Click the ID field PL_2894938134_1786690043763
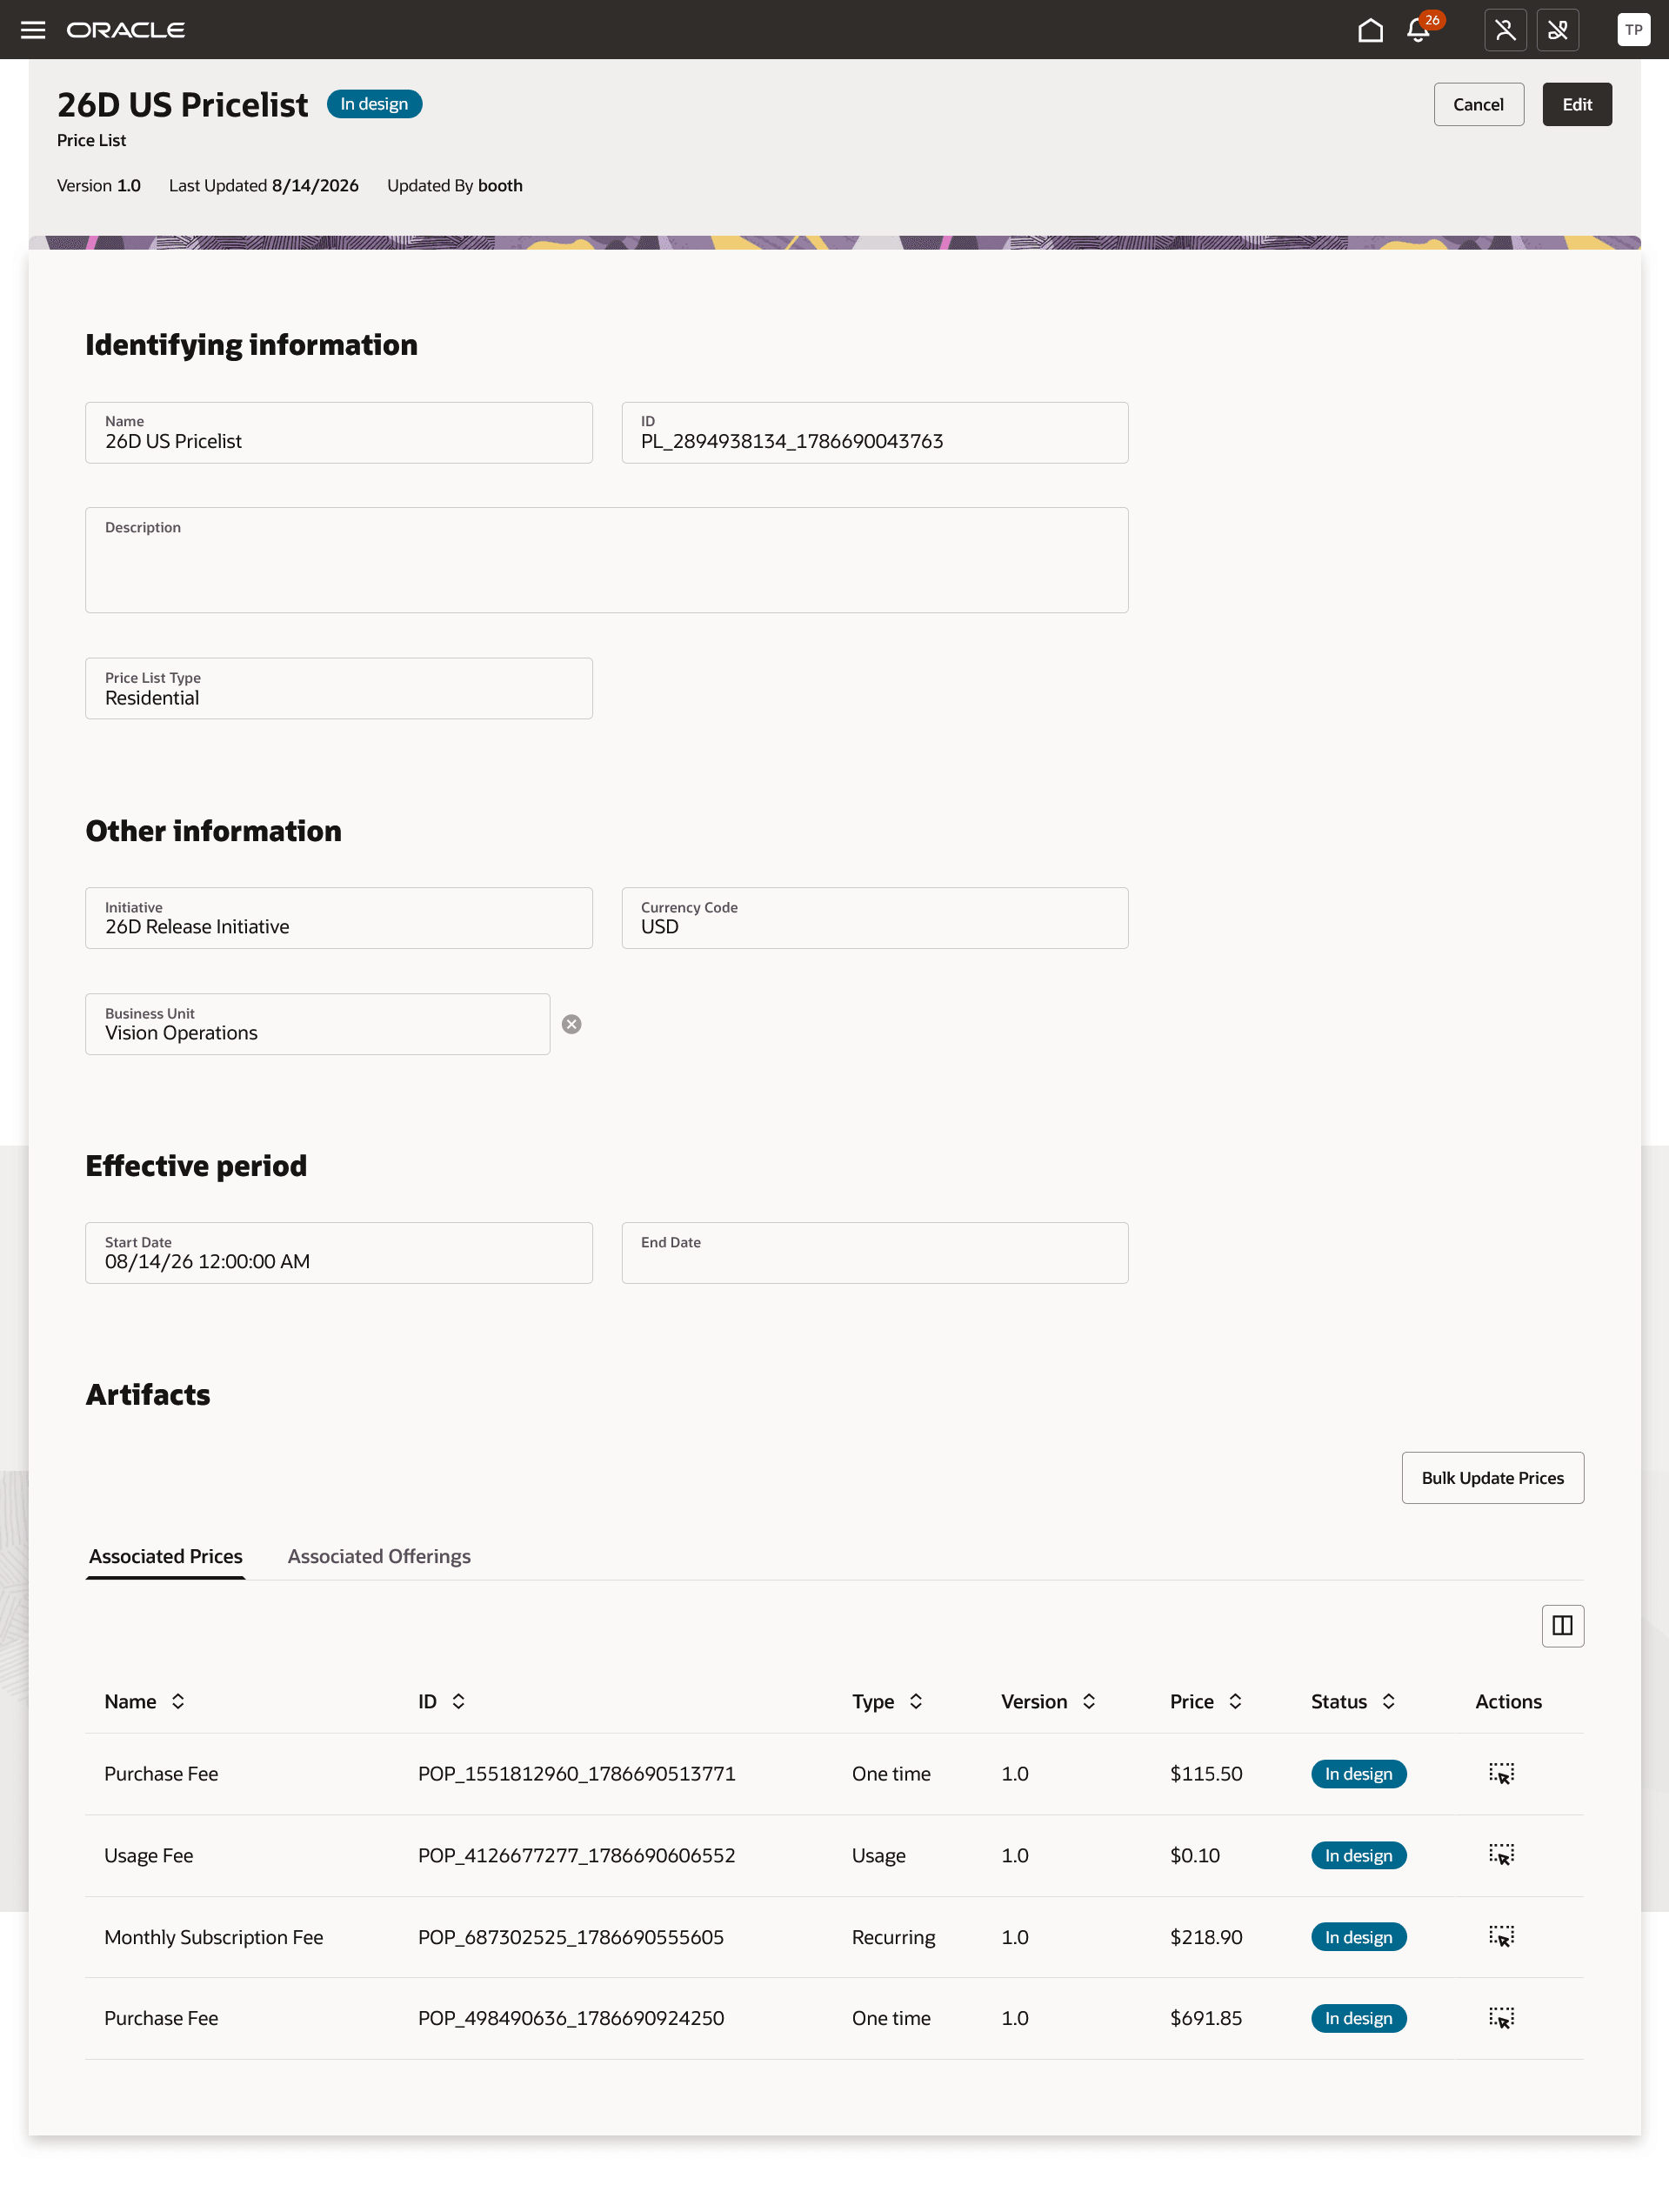 point(875,433)
